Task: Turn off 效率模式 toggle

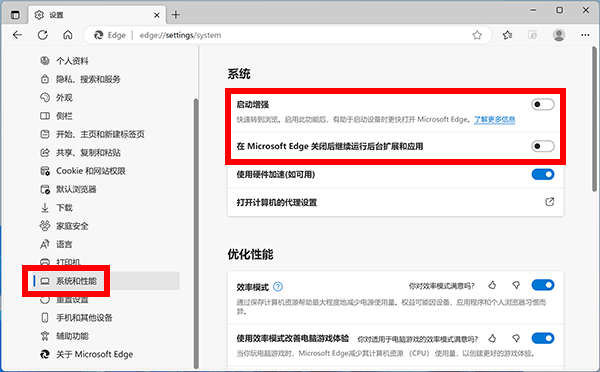Action: (543, 285)
